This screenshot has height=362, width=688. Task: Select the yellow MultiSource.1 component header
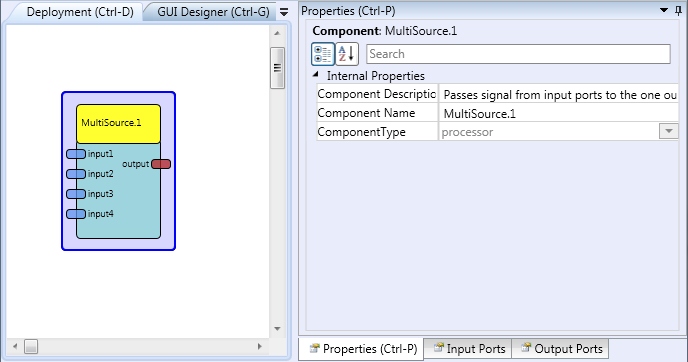click(x=118, y=124)
